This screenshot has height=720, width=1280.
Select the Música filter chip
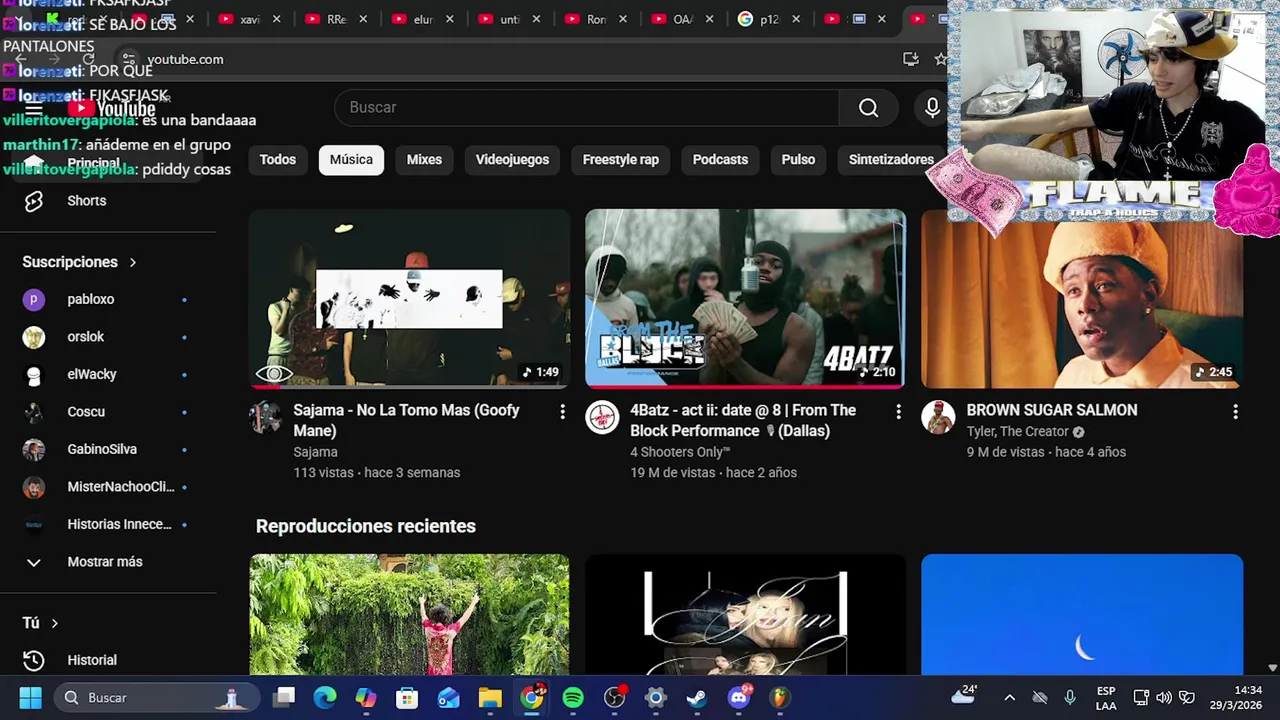pos(351,160)
